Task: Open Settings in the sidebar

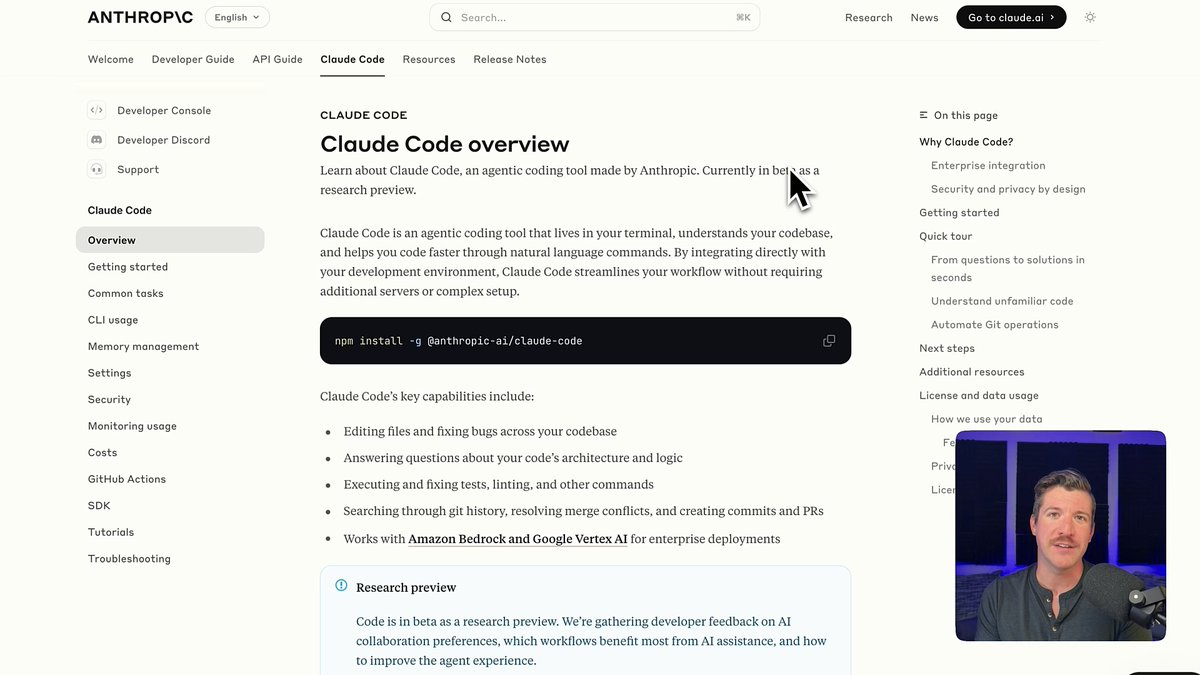Action: click(x=109, y=373)
